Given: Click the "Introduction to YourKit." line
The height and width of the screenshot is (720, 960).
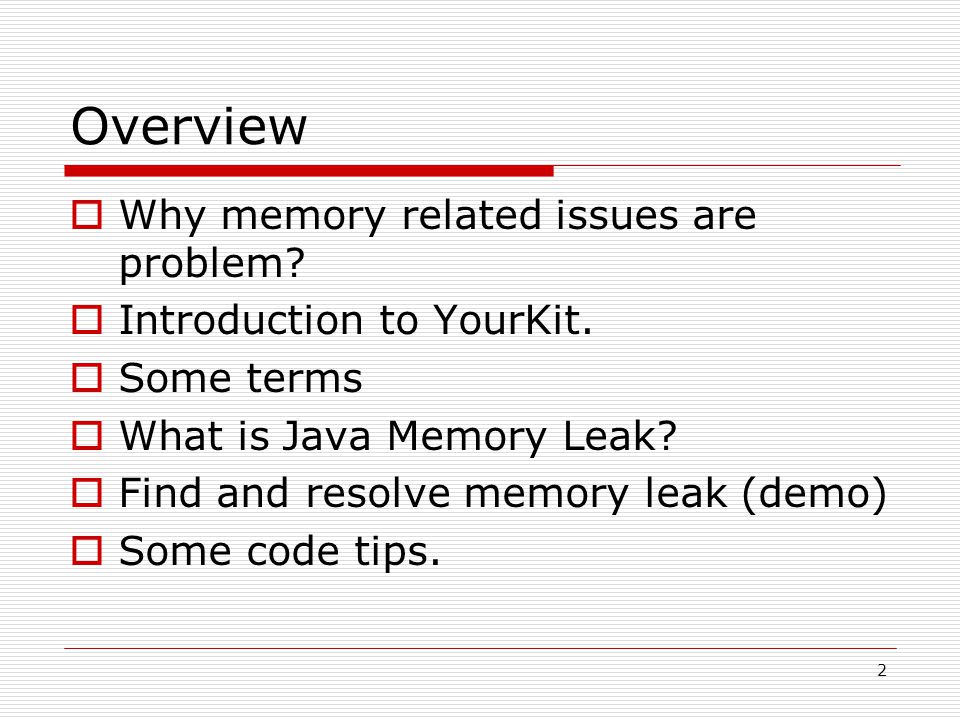Looking at the screenshot, I should coord(356,320).
